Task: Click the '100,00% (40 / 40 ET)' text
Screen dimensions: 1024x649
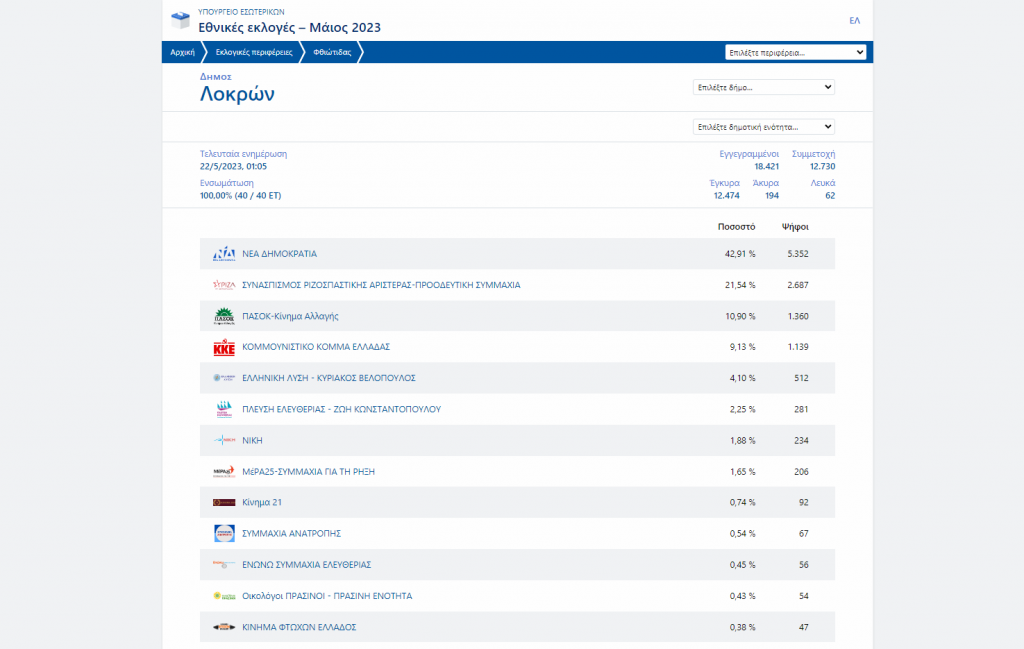Action: point(240,196)
